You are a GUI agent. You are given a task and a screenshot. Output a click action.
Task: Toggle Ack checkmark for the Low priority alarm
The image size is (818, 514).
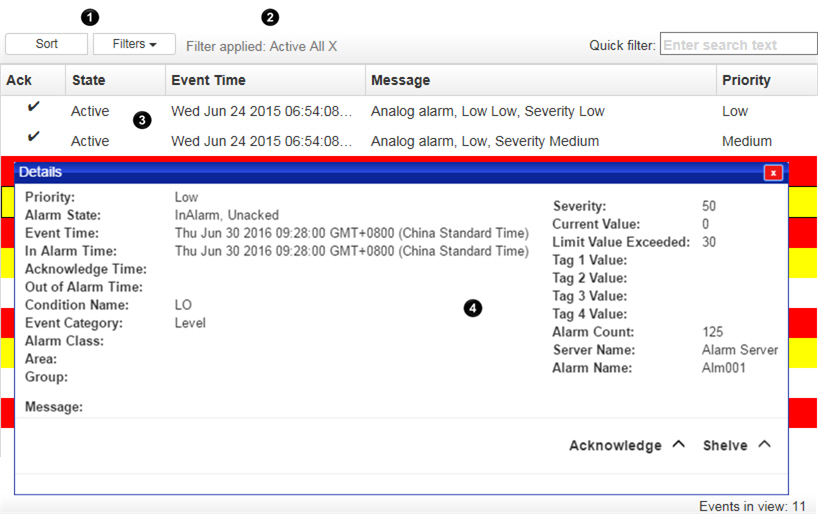coord(33,109)
